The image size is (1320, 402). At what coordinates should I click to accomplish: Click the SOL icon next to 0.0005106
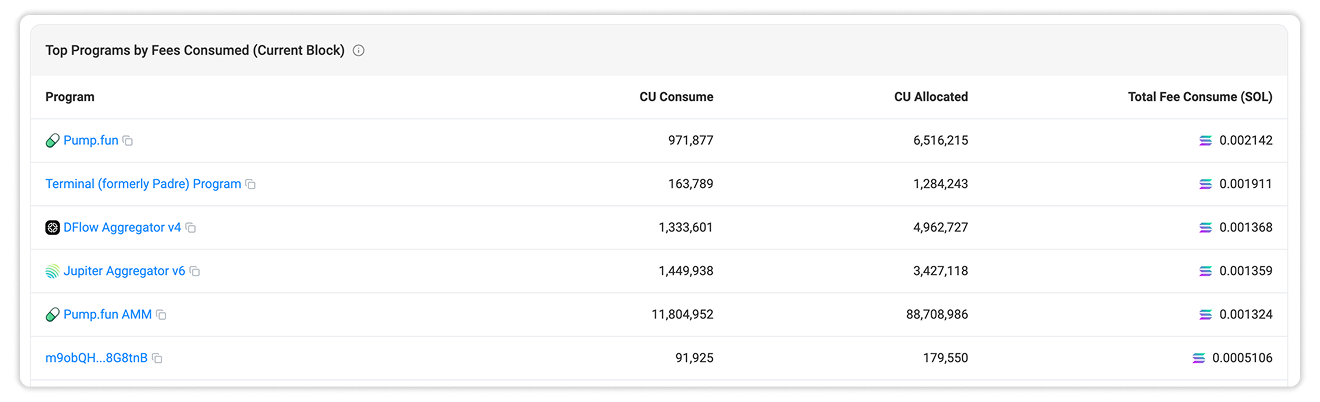[1199, 358]
